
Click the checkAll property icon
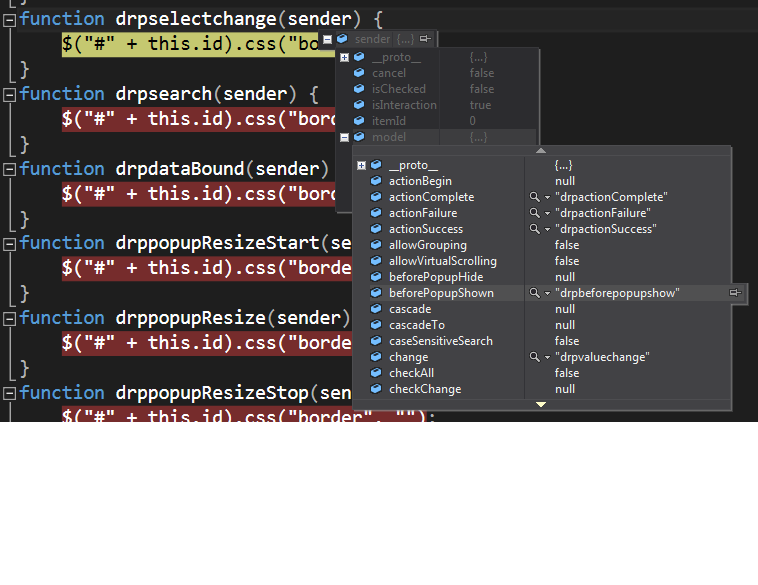click(376, 372)
